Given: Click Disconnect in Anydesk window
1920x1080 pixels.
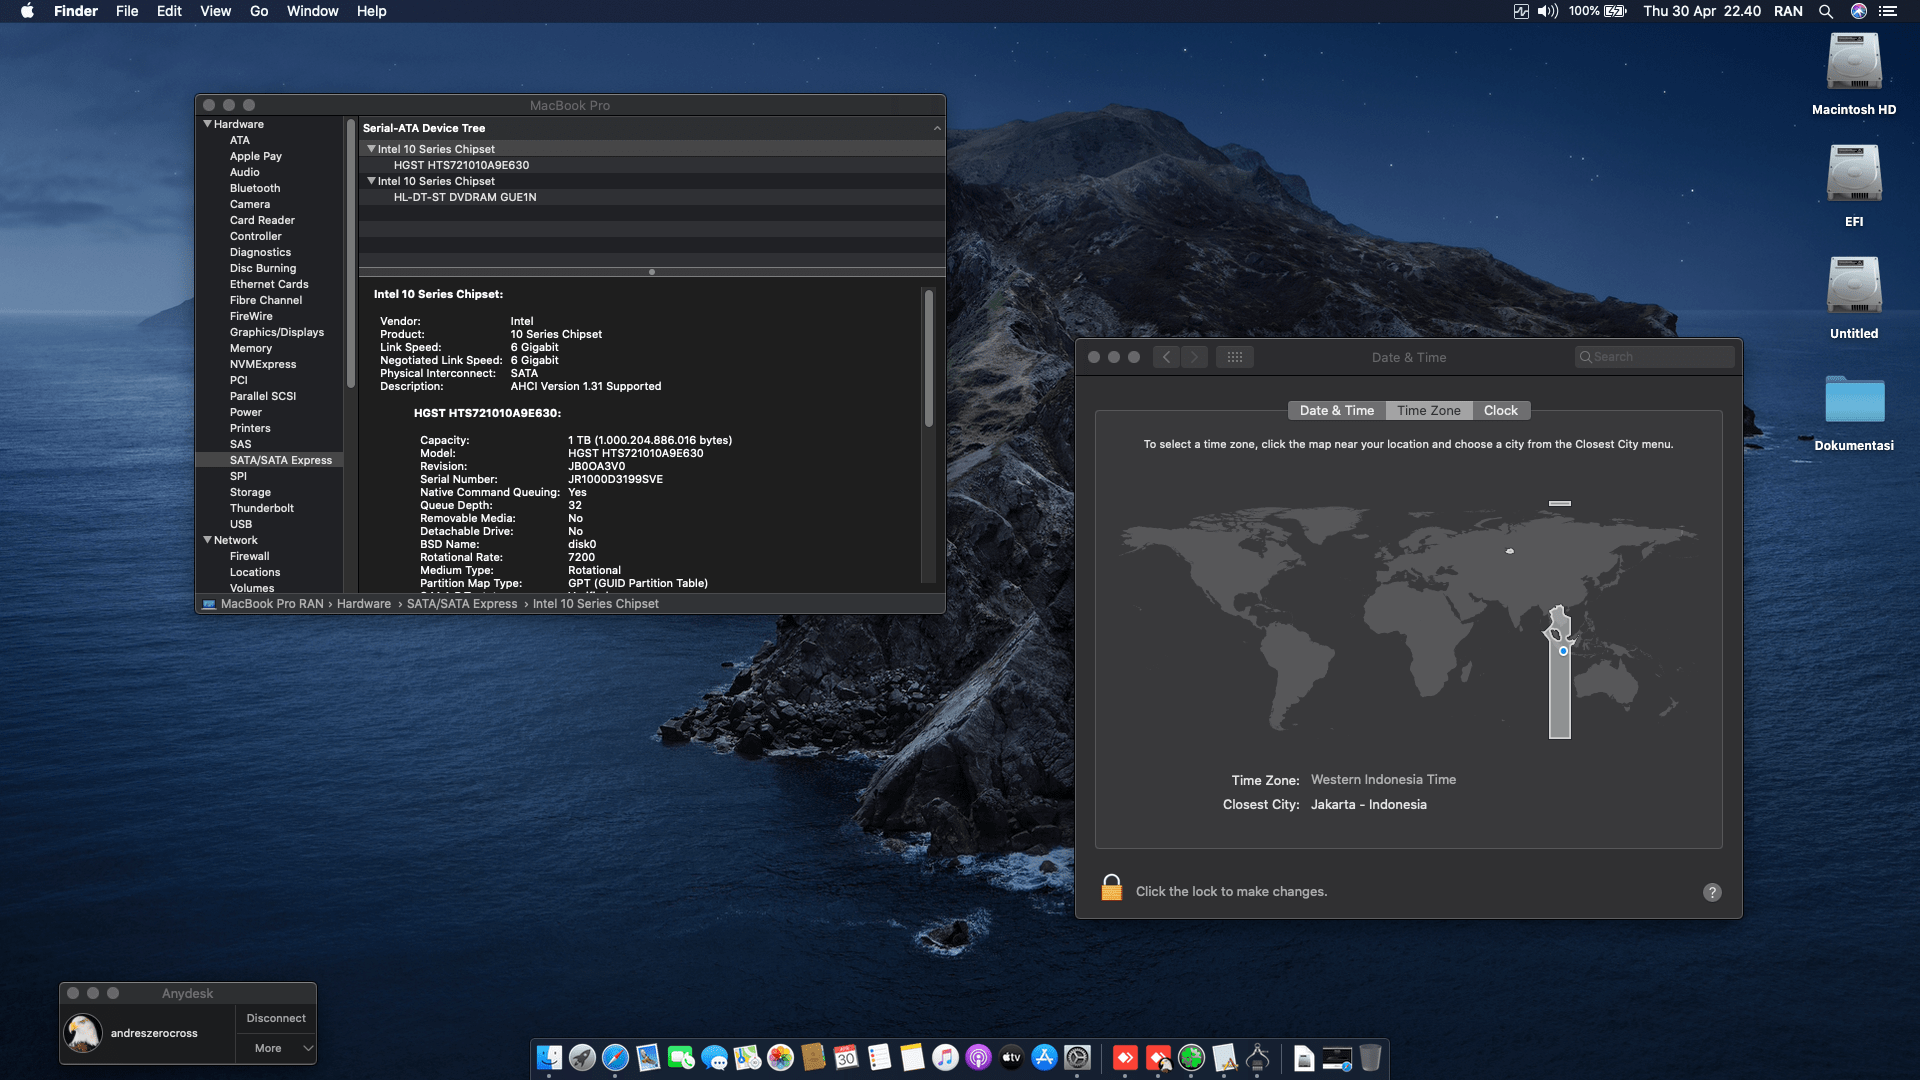Looking at the screenshot, I should [276, 1018].
